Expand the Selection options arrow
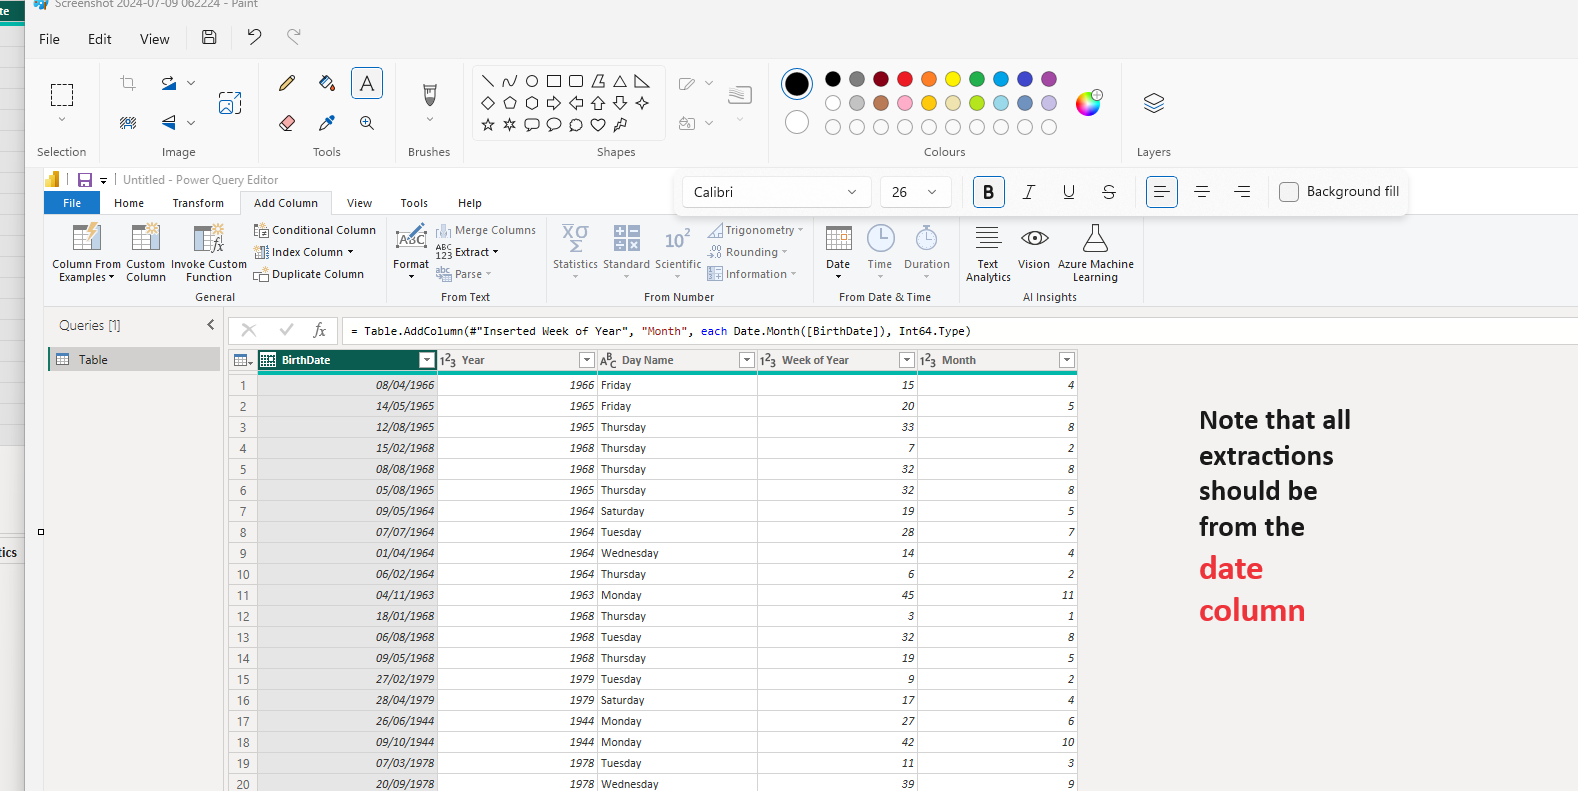Screen dimensions: 1578x791 point(62,120)
